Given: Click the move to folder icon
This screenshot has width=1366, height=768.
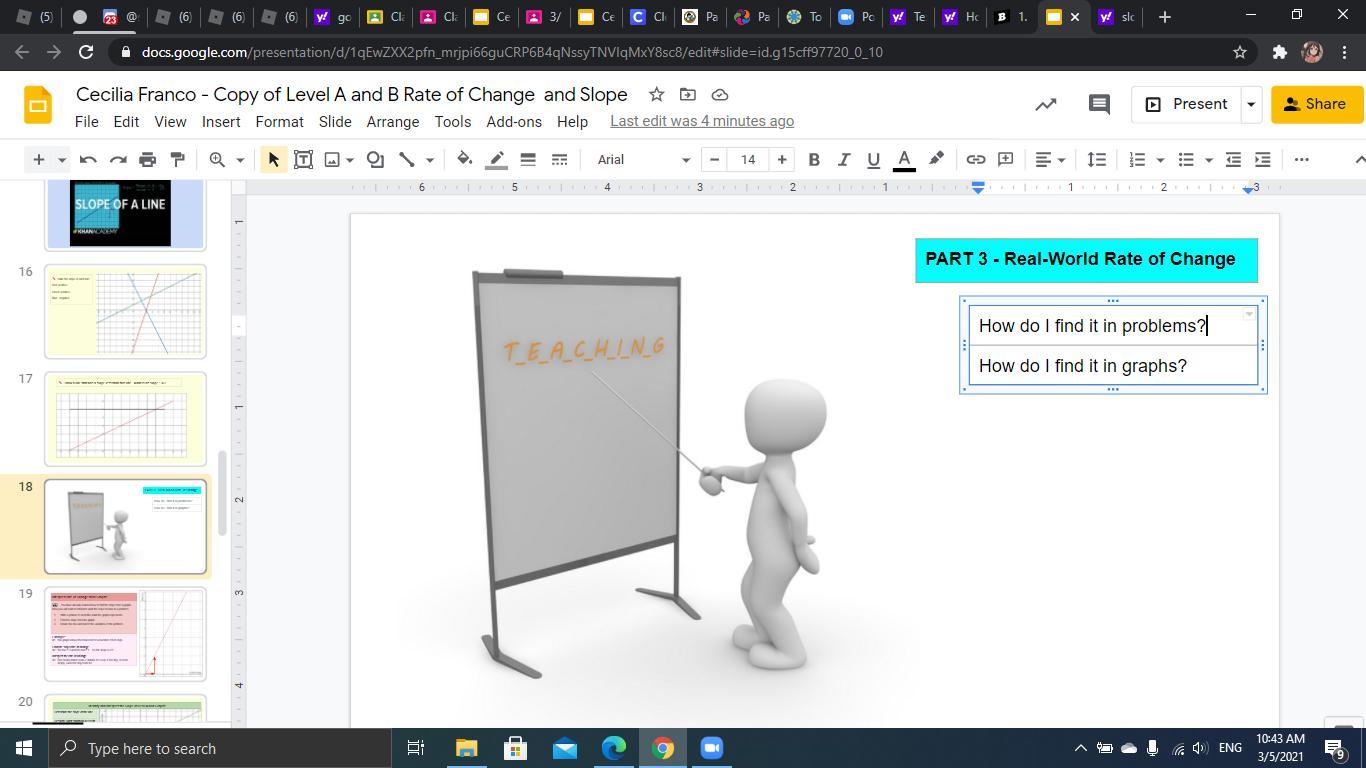Looking at the screenshot, I should pos(687,94).
